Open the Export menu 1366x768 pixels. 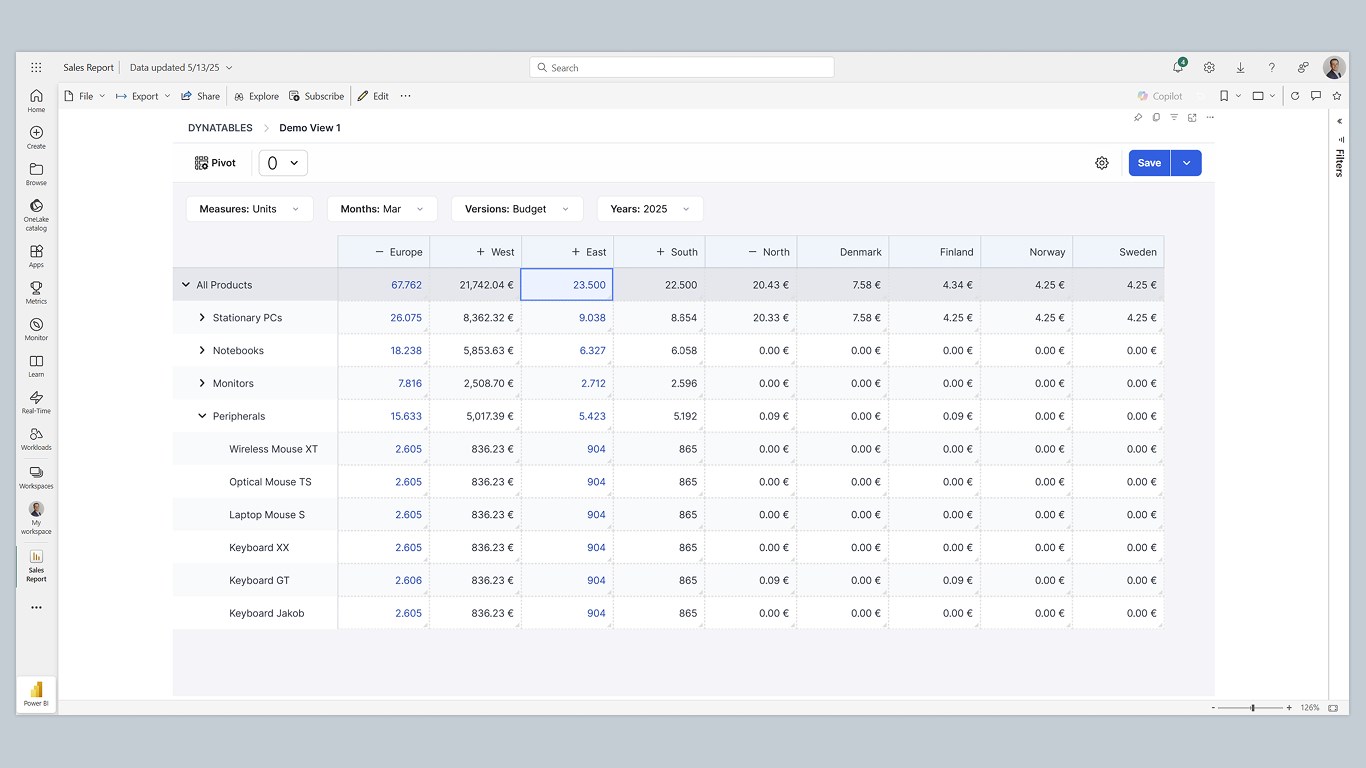(143, 96)
